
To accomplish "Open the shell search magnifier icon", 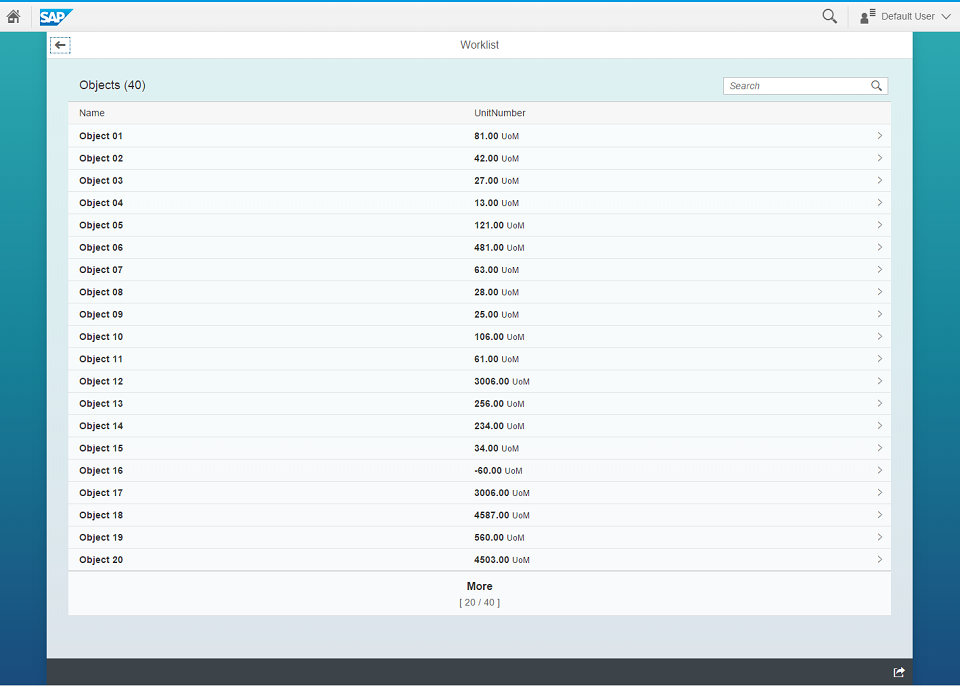I will point(829,16).
